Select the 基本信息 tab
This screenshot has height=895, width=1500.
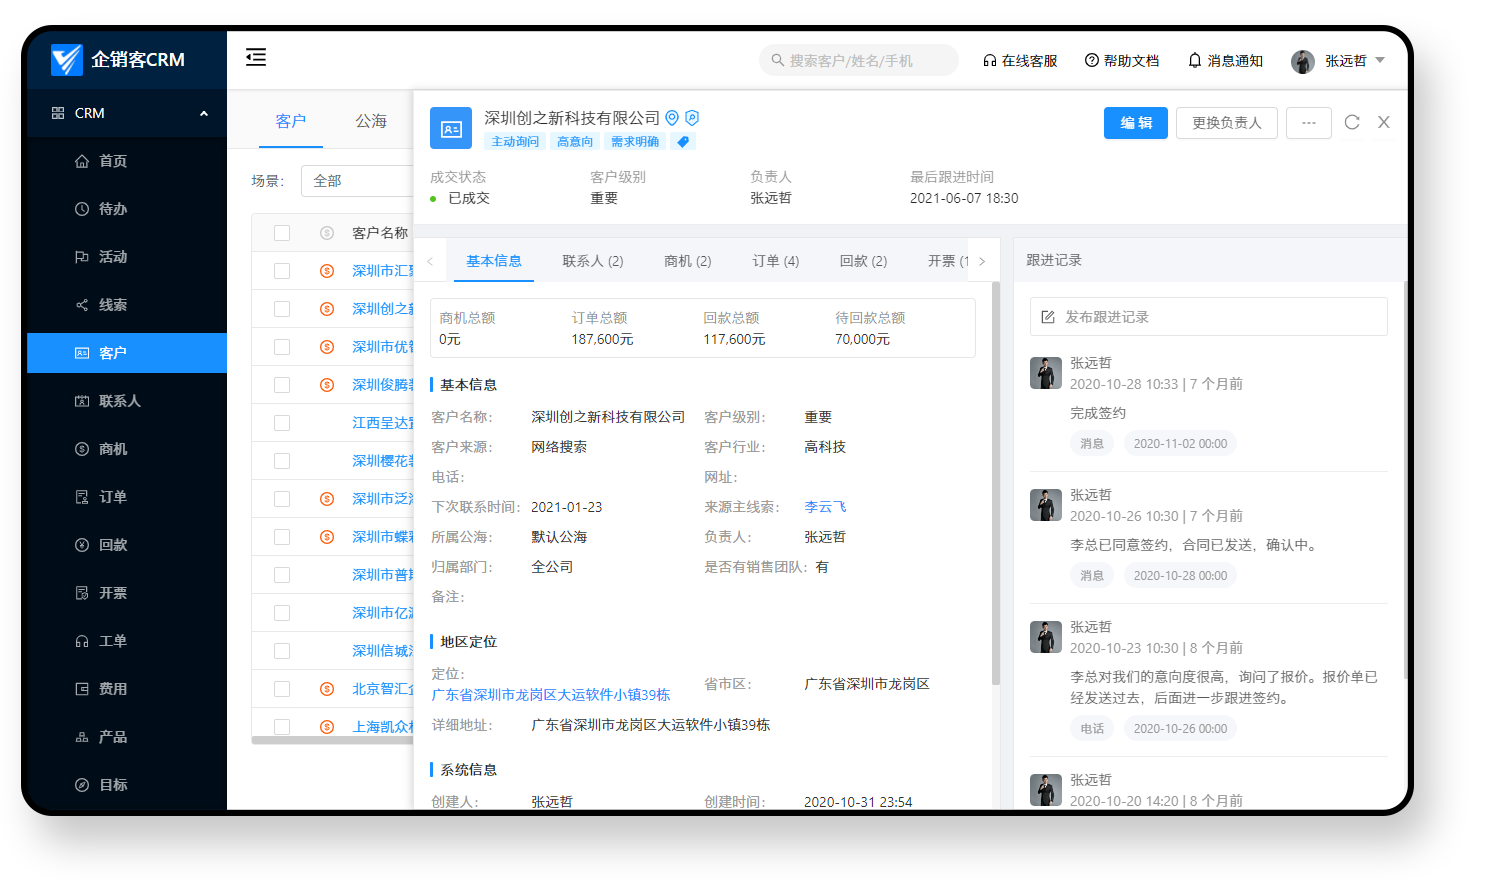point(494,261)
